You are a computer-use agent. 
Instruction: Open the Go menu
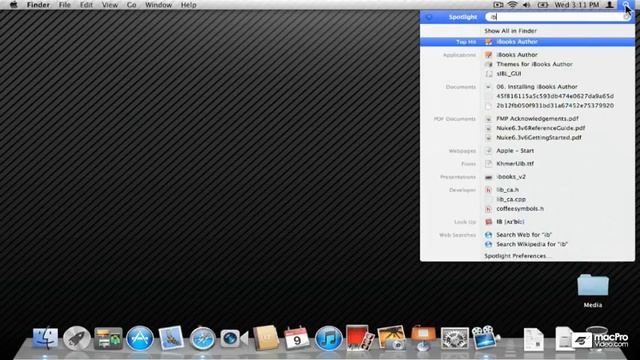pyautogui.click(x=131, y=5)
